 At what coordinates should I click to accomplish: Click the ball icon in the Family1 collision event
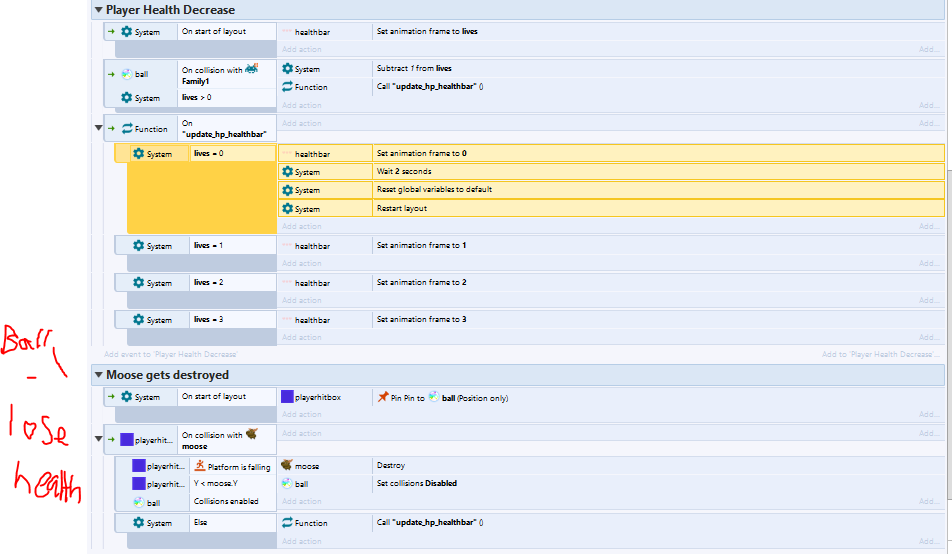(126, 74)
